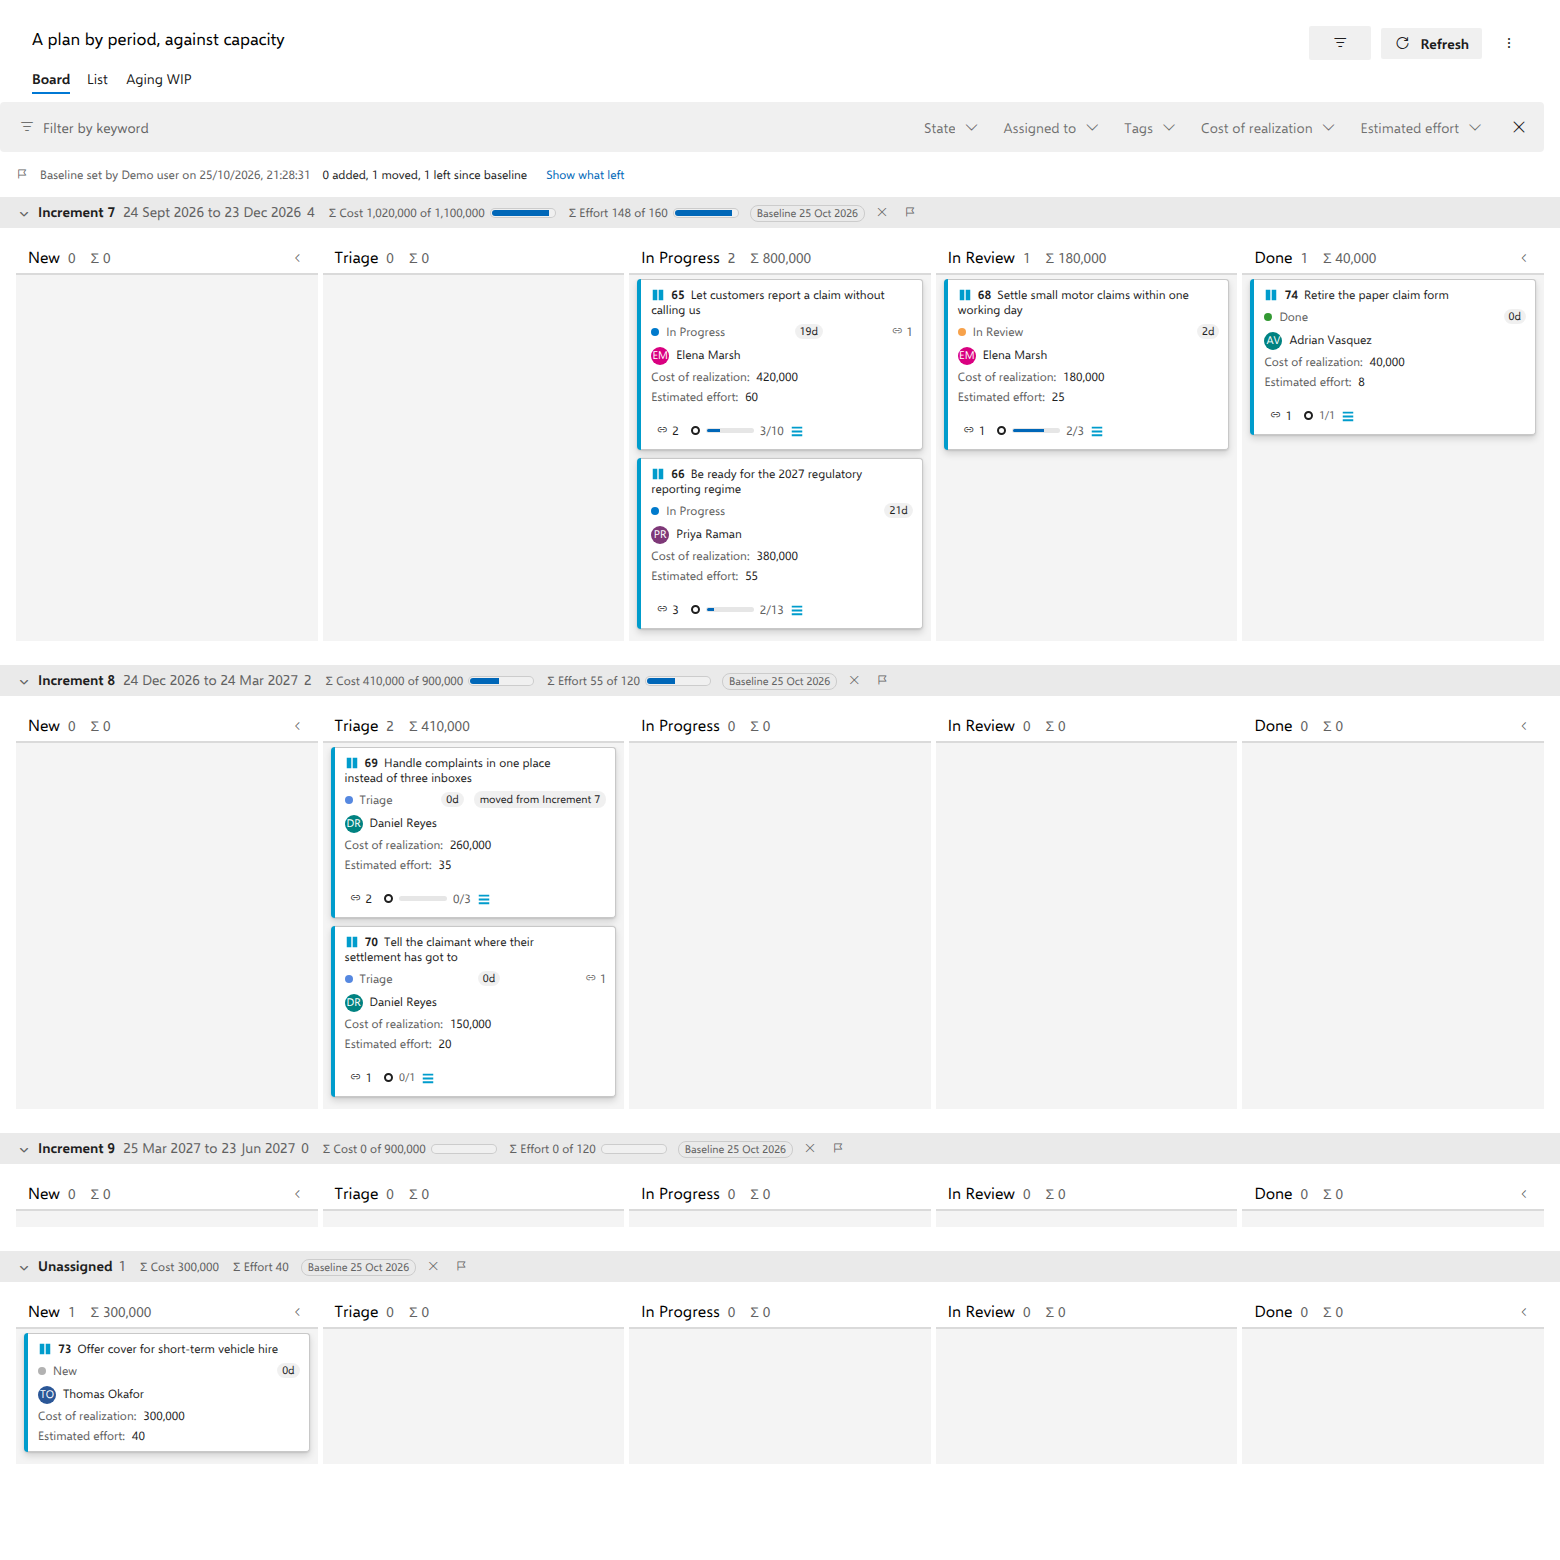
Task: Remove baseline for Increment 7
Action: 882,212
